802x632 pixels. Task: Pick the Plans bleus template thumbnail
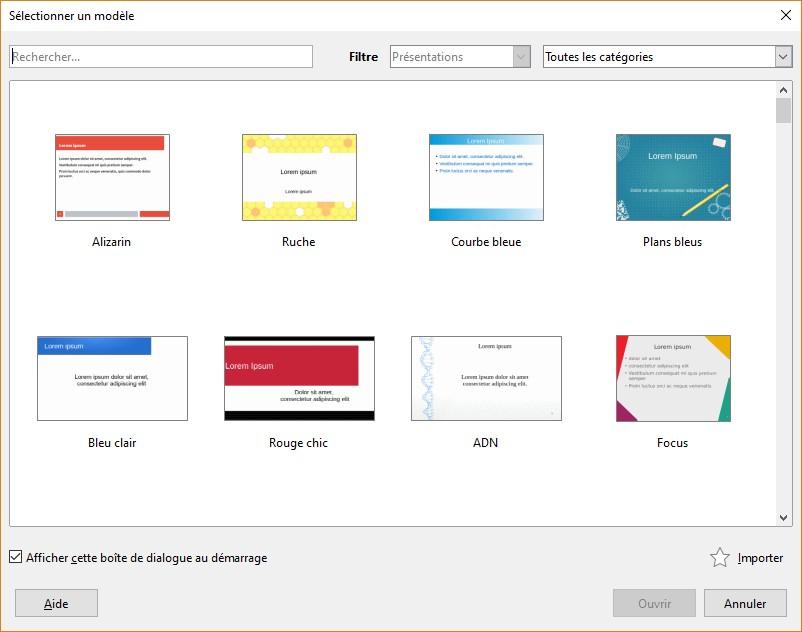point(673,177)
